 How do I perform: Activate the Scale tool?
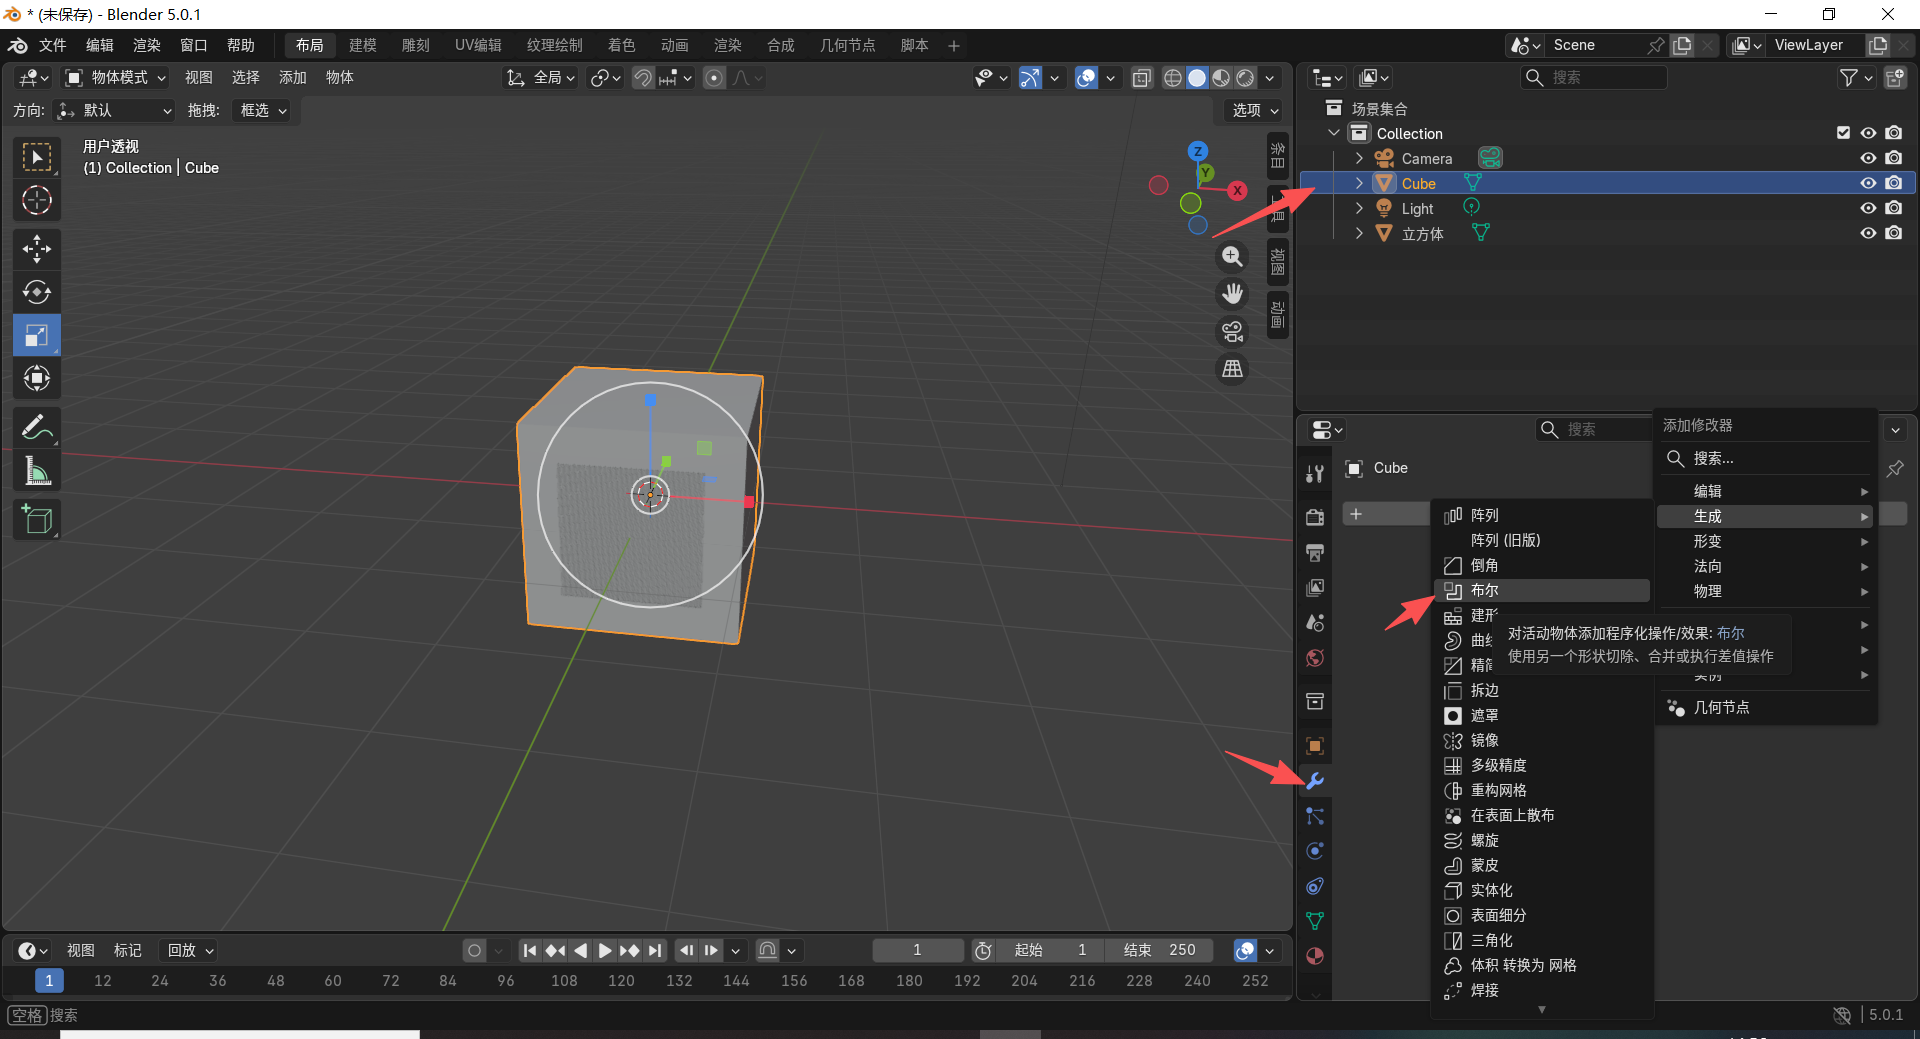pyautogui.click(x=37, y=335)
